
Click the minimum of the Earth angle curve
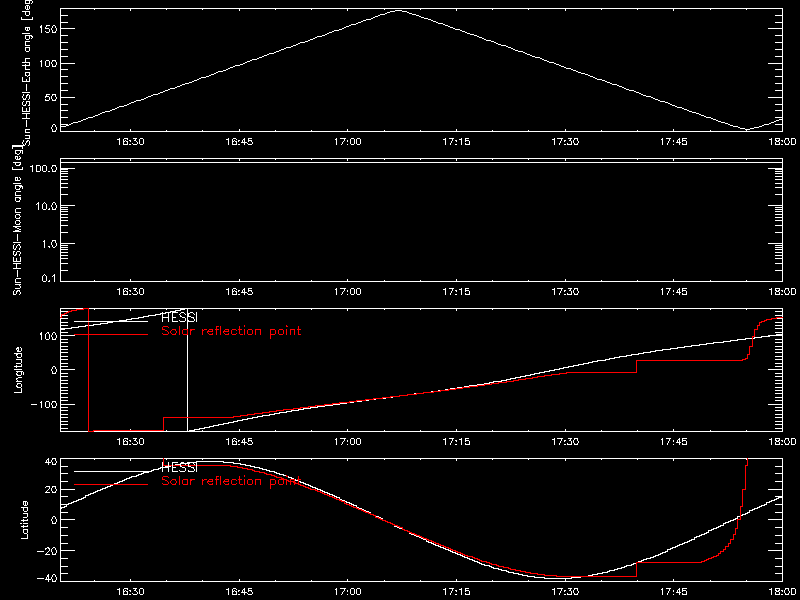[x=747, y=130]
